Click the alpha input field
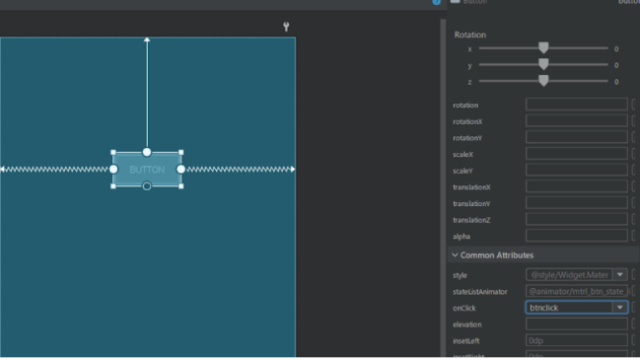The width and height of the screenshot is (640, 360). point(576,236)
